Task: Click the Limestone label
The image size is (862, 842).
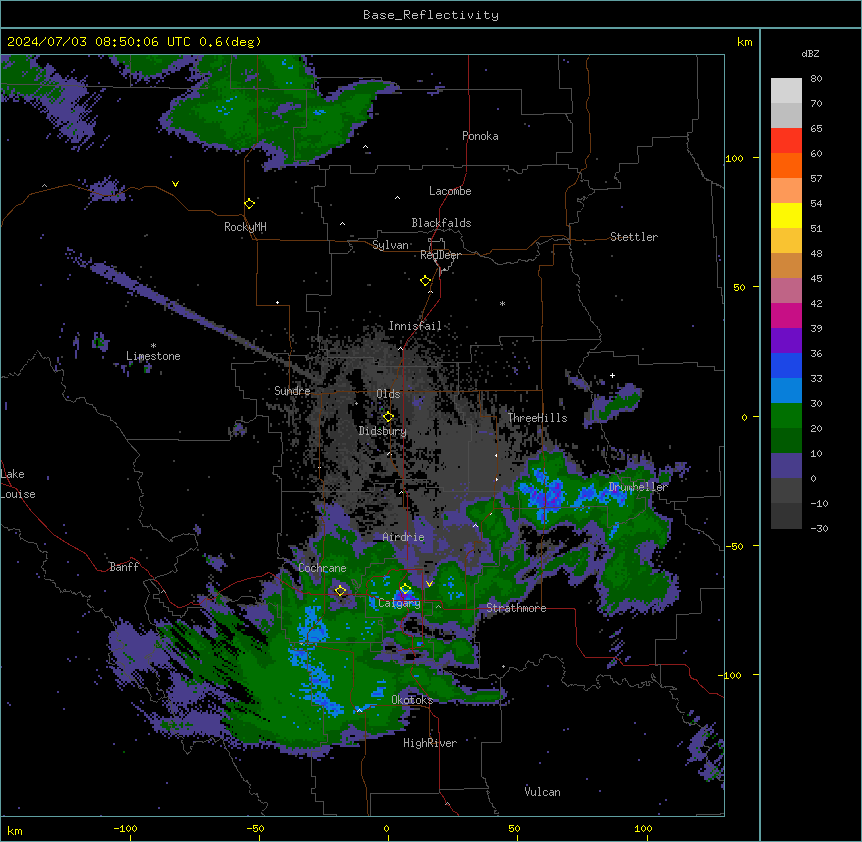Action: click(x=153, y=356)
